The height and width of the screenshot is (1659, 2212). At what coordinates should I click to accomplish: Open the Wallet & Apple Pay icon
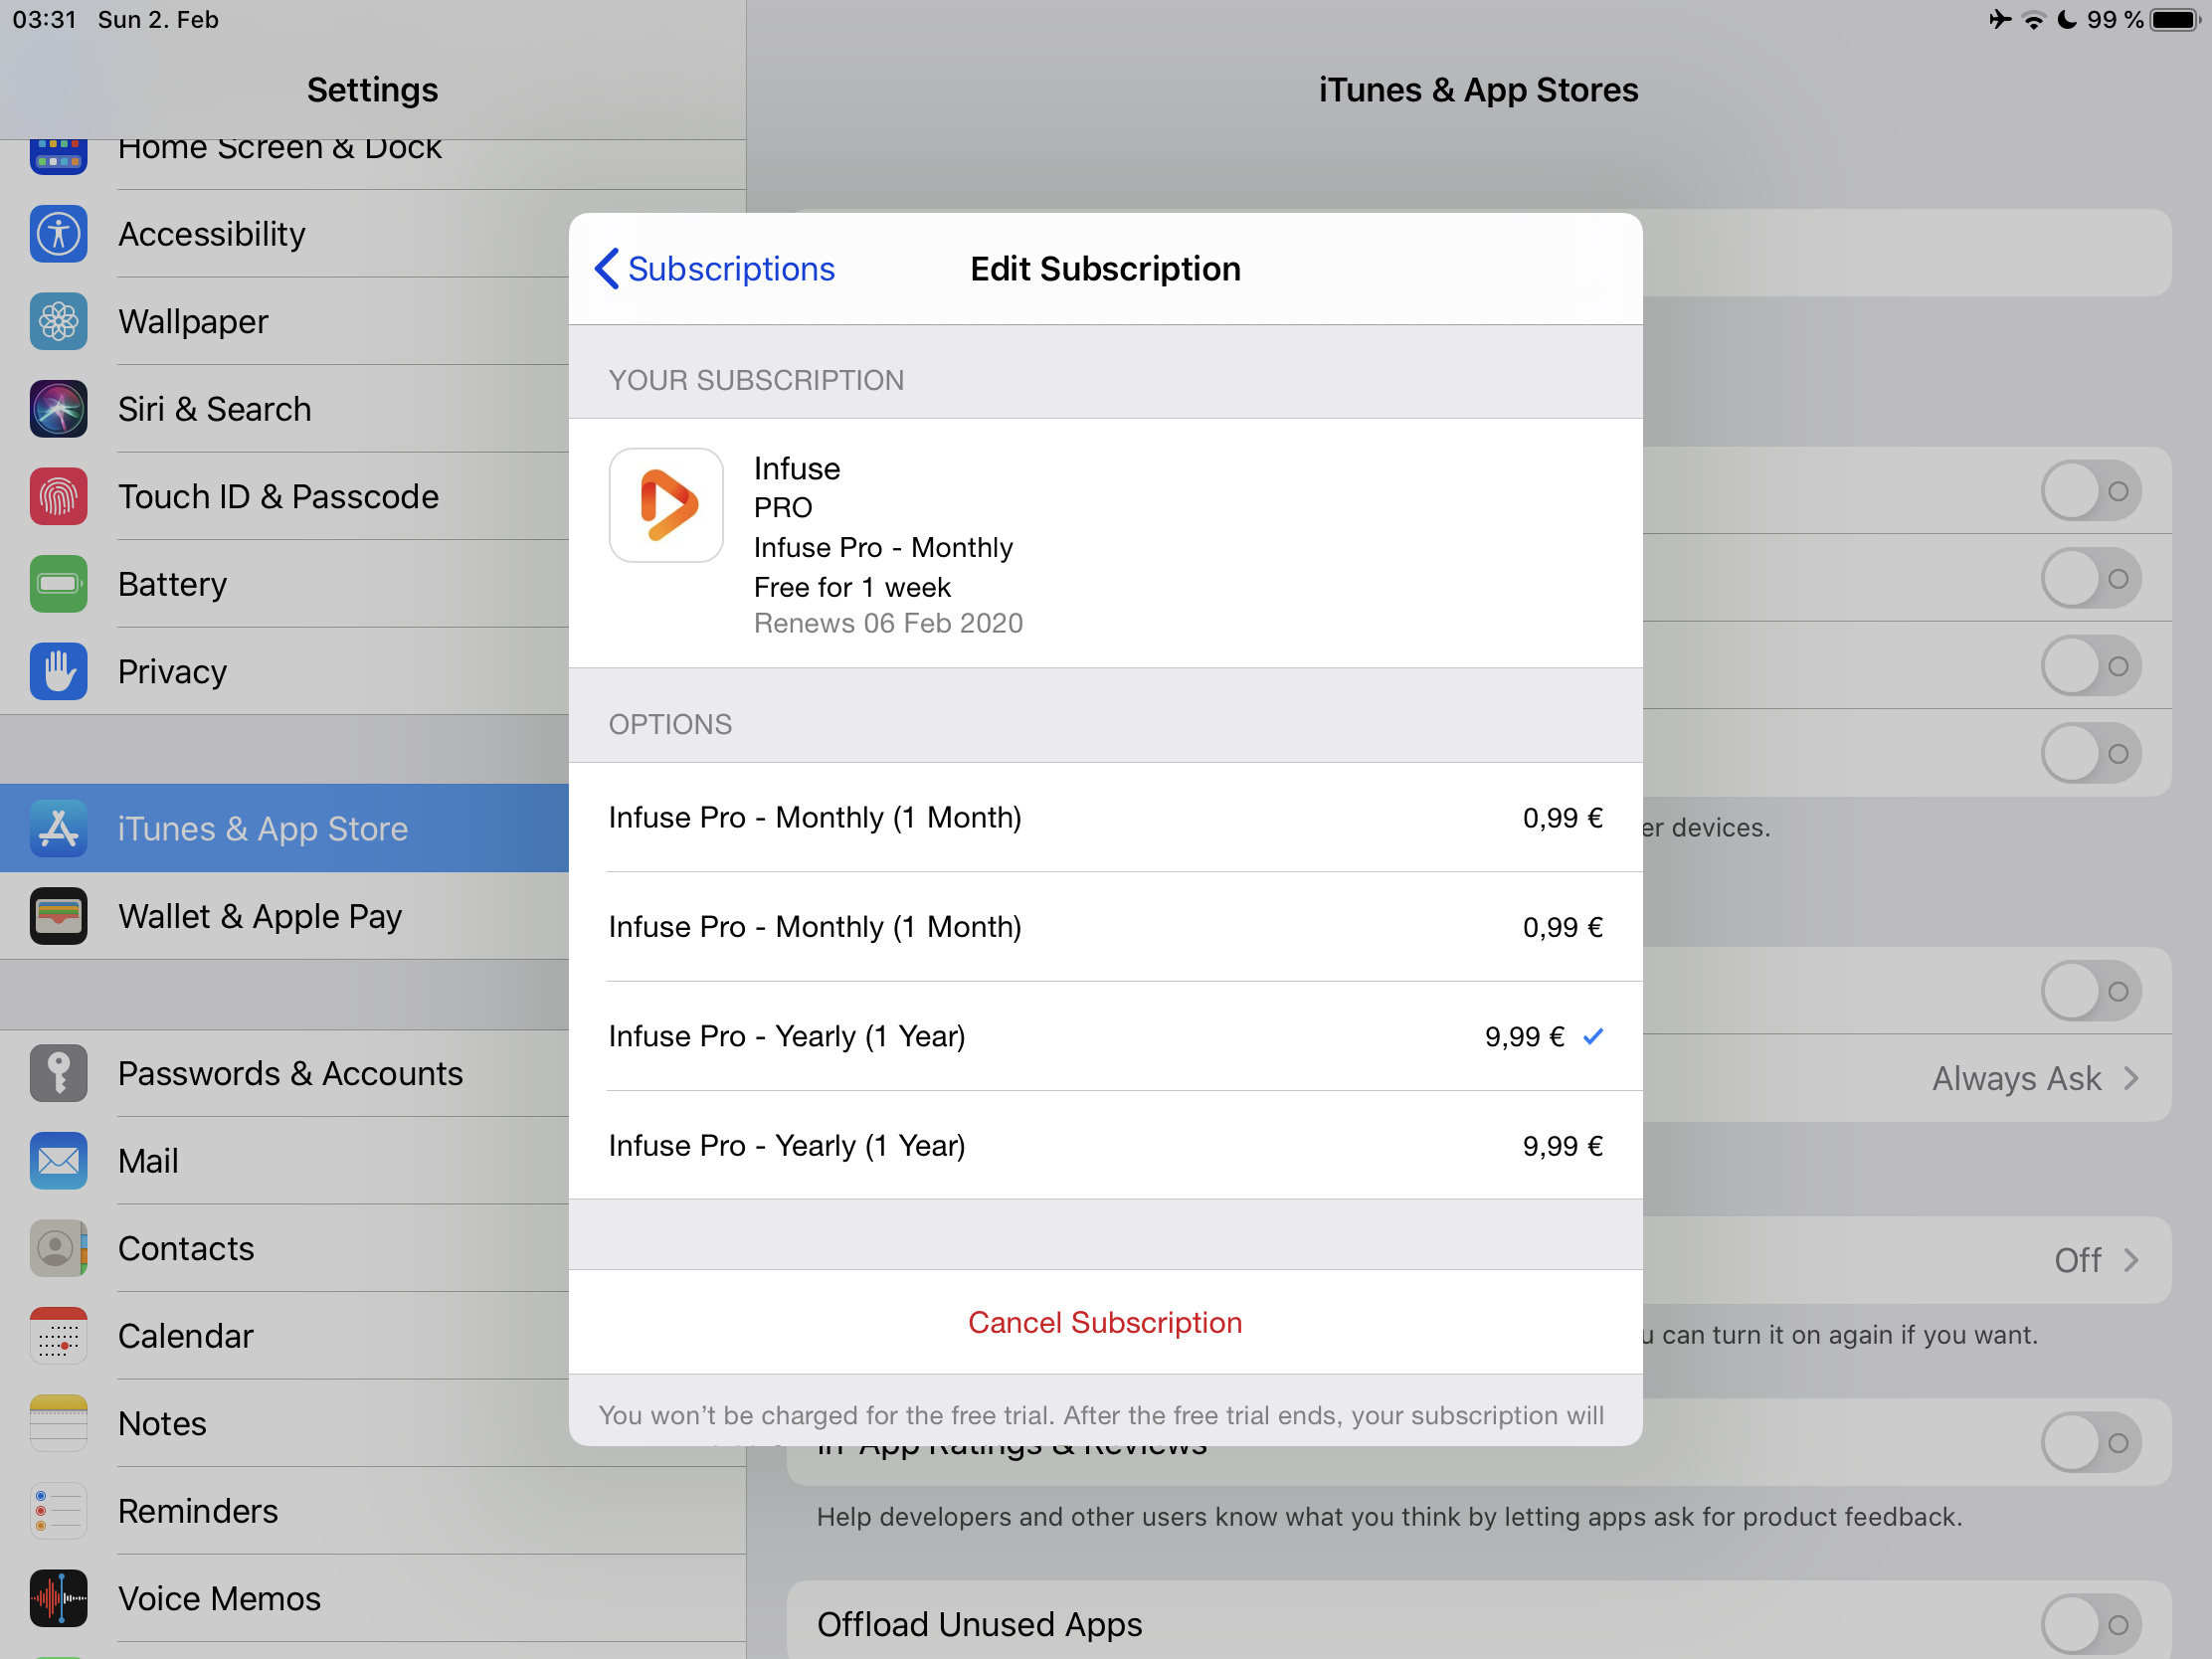tap(58, 916)
